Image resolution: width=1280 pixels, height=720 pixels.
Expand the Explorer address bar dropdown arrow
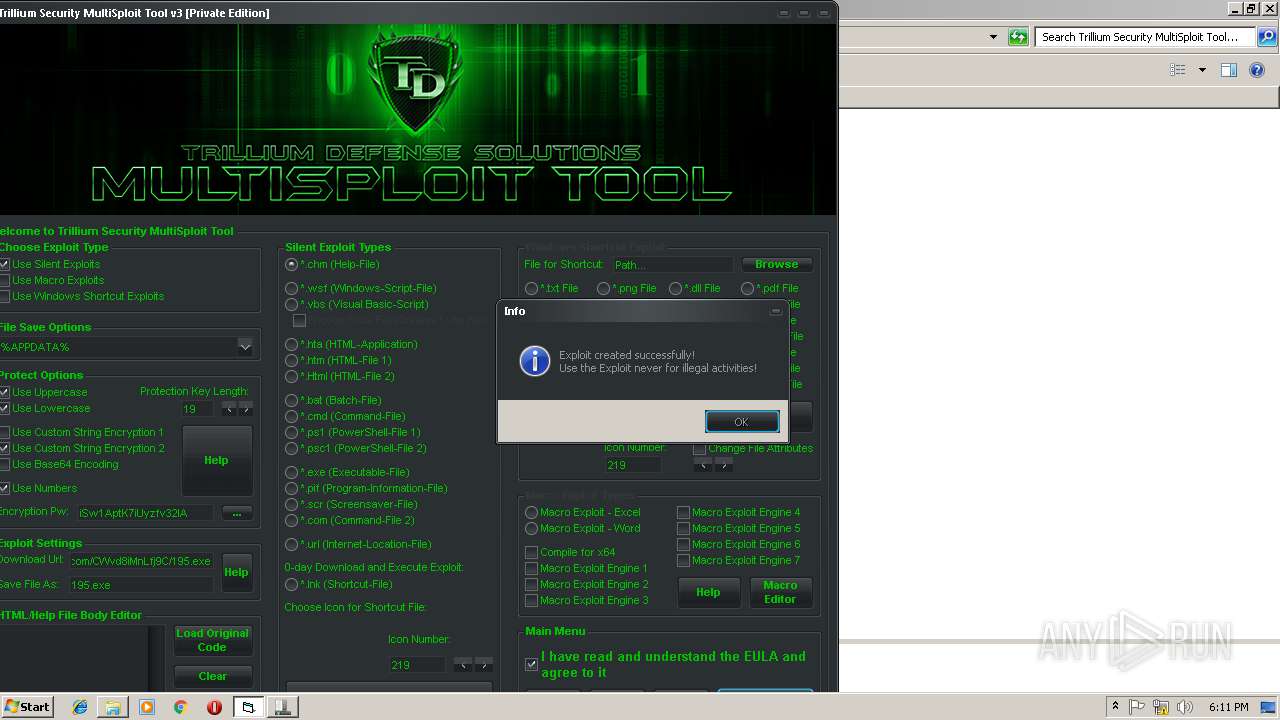pos(993,37)
